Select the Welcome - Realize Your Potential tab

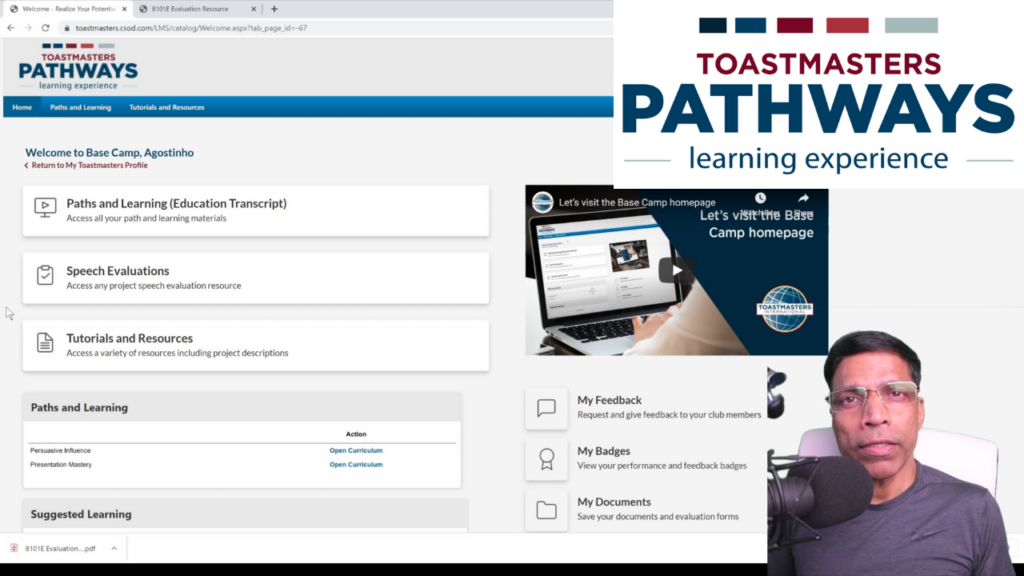coord(69,9)
